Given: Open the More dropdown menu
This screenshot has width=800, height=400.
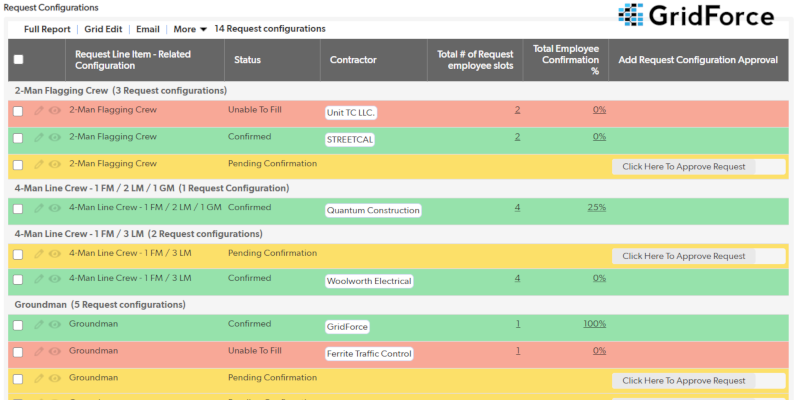Looking at the screenshot, I should 190,30.
